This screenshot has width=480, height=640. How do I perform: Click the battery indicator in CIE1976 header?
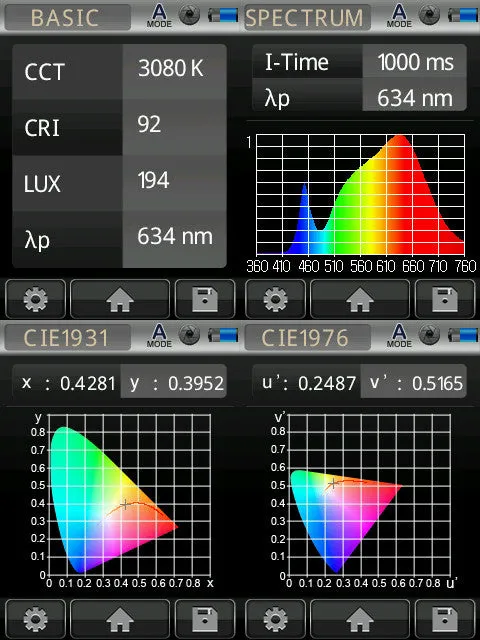(x=462, y=336)
